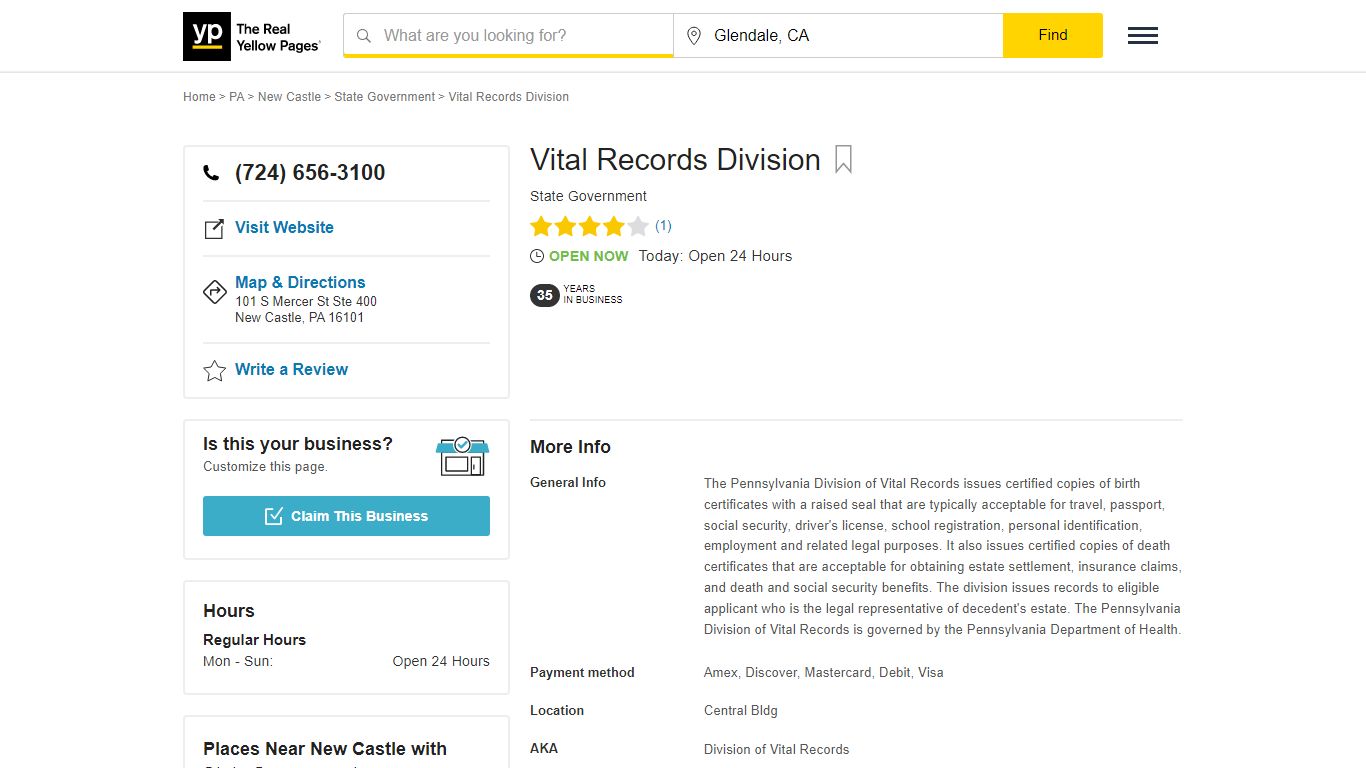
Task: Click Payment method label
Action: pos(582,672)
